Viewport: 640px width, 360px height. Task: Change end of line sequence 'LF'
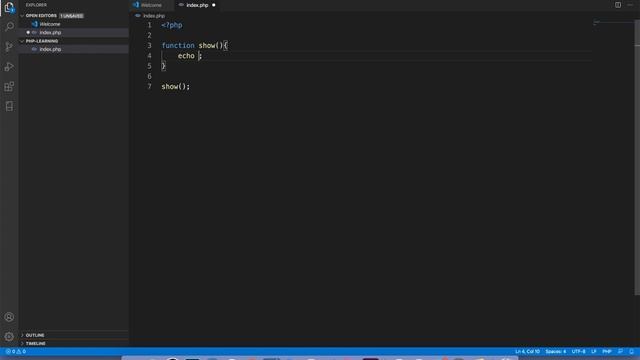click(593, 351)
